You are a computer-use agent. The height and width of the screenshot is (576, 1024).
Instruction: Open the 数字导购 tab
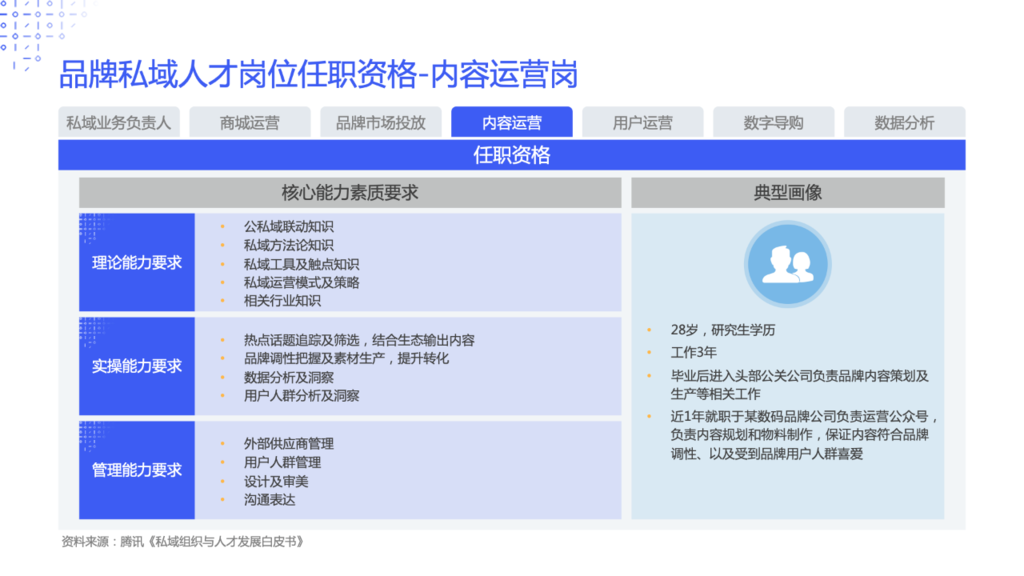(x=773, y=122)
